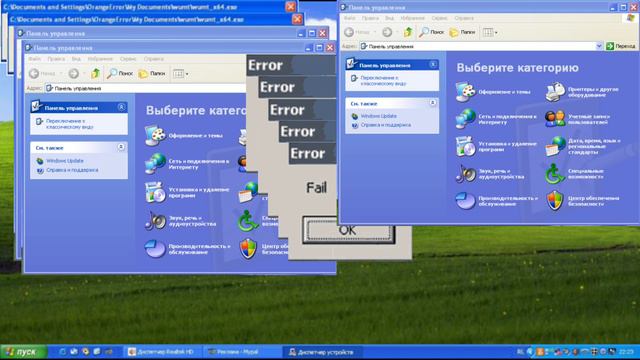Click Folders (Папки) in right Control Panel window

pos(462,32)
